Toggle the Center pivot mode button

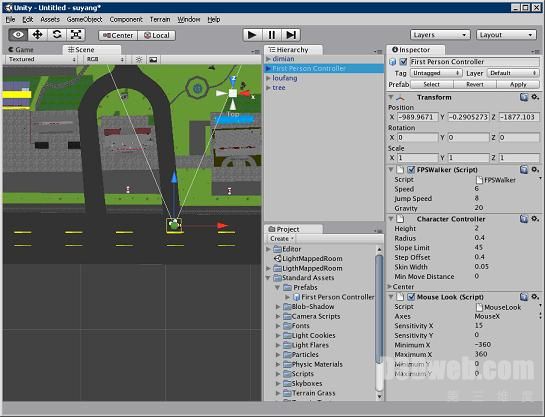click(x=118, y=35)
